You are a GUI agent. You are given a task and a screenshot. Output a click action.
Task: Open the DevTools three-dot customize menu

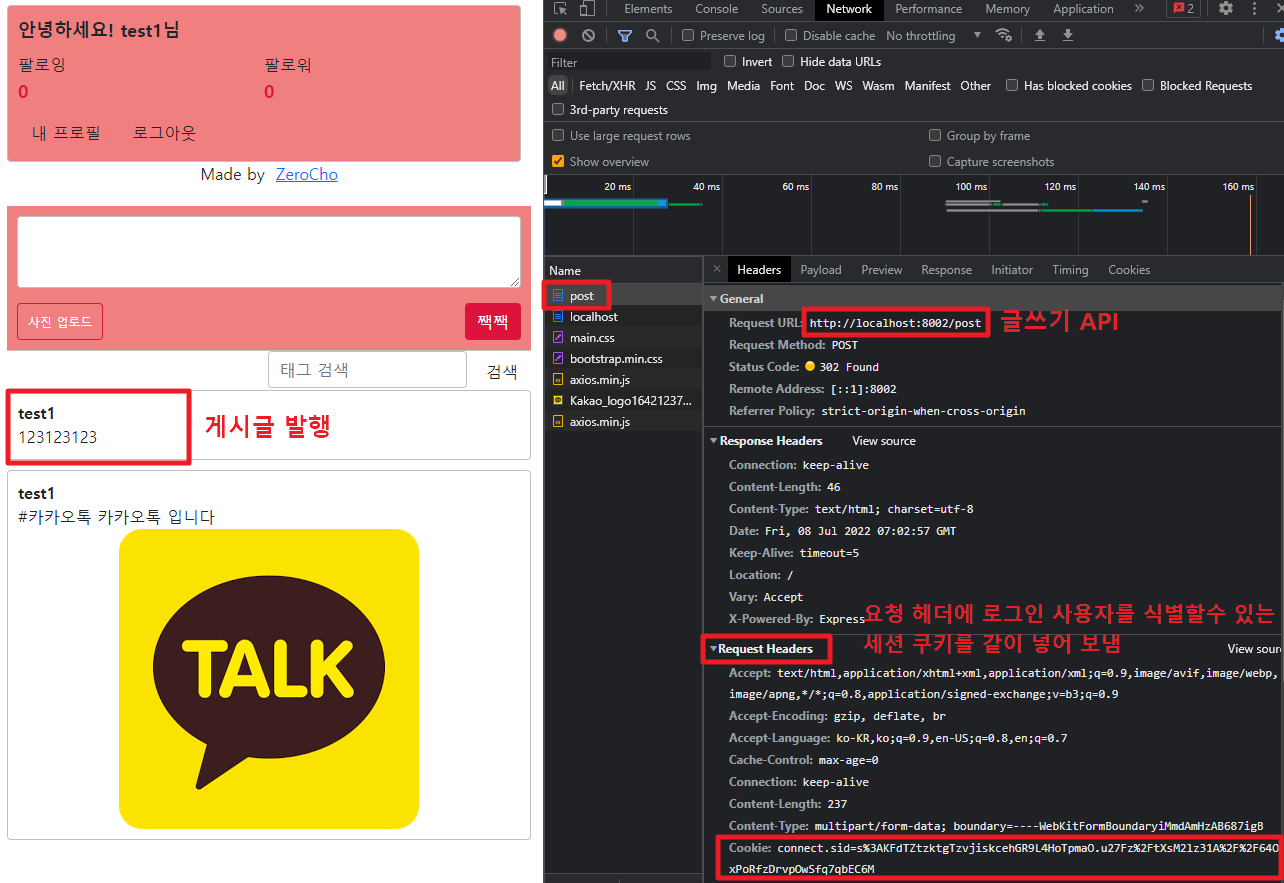(x=1254, y=9)
